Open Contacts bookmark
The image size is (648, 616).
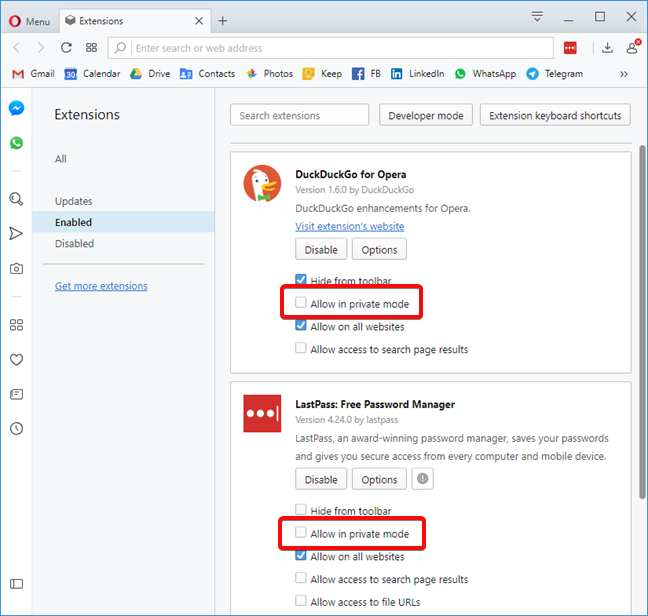coord(207,74)
